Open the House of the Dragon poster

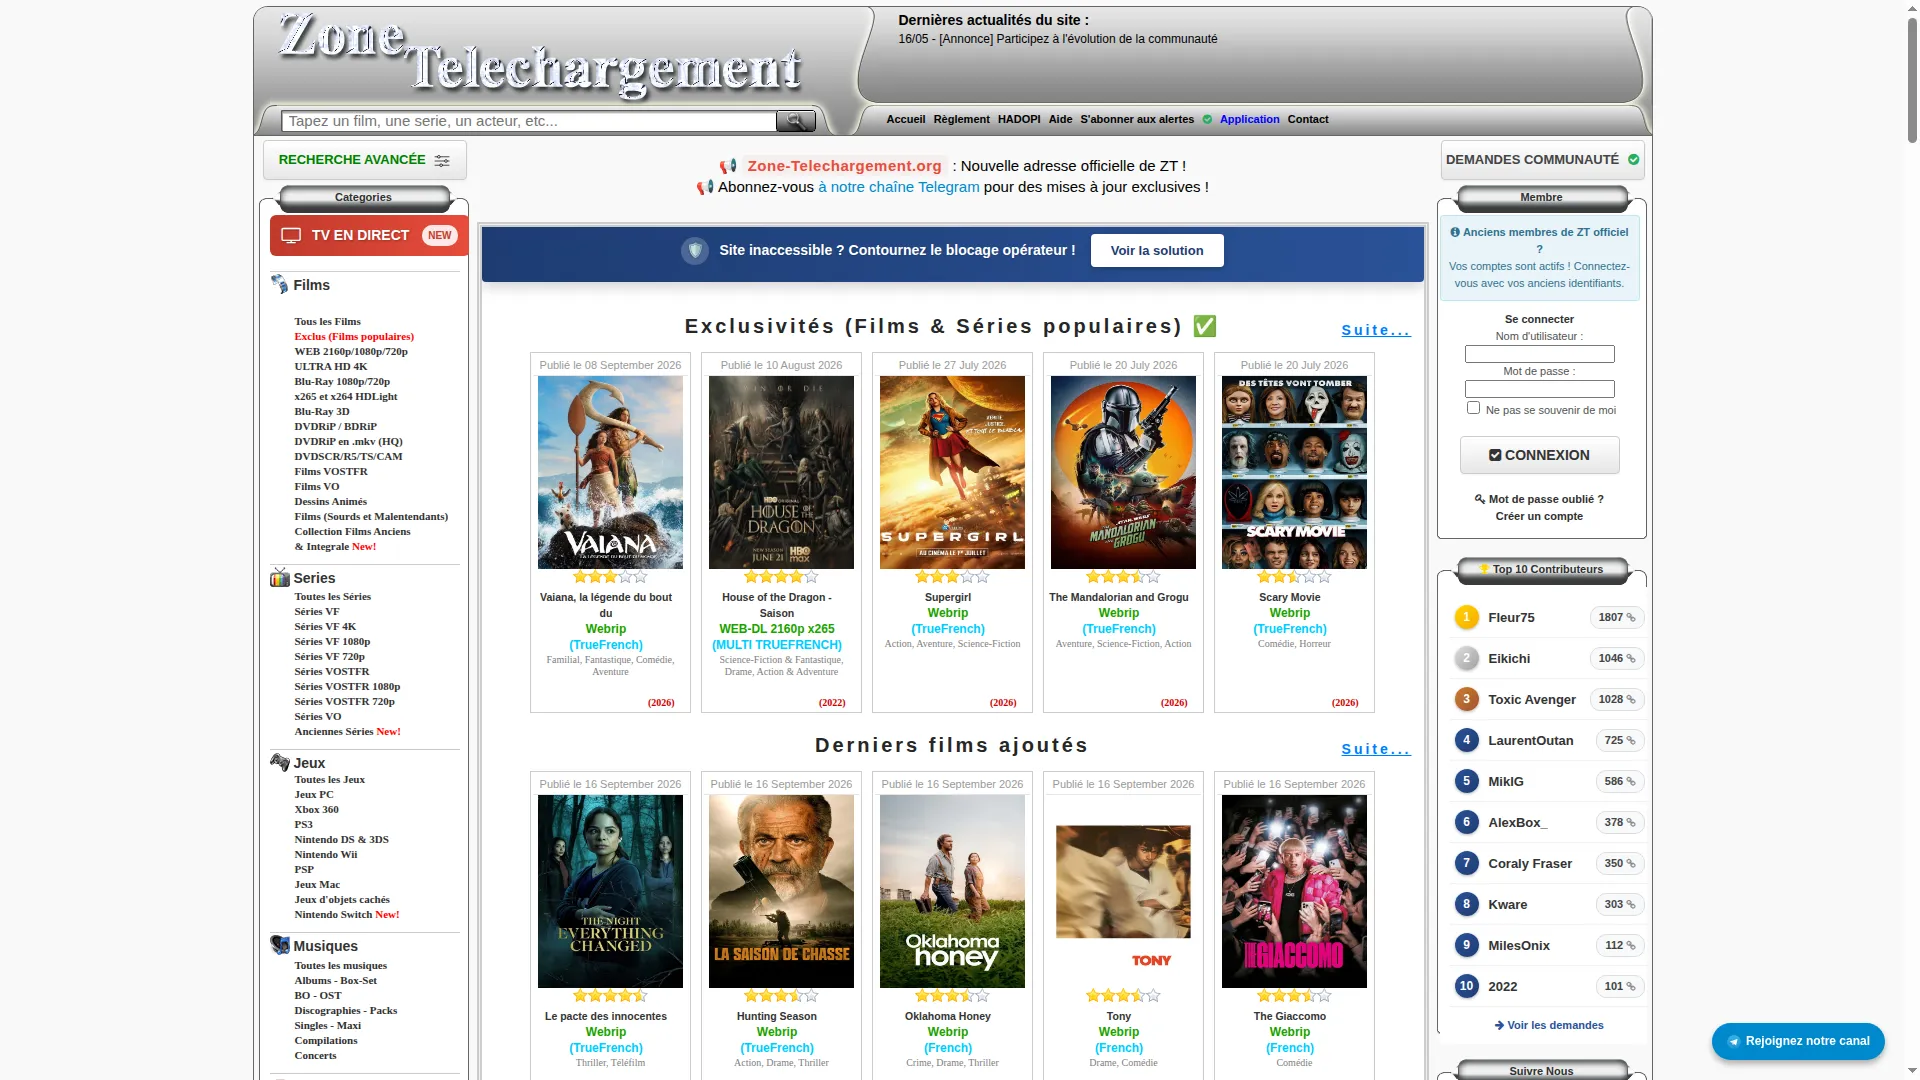coord(781,472)
